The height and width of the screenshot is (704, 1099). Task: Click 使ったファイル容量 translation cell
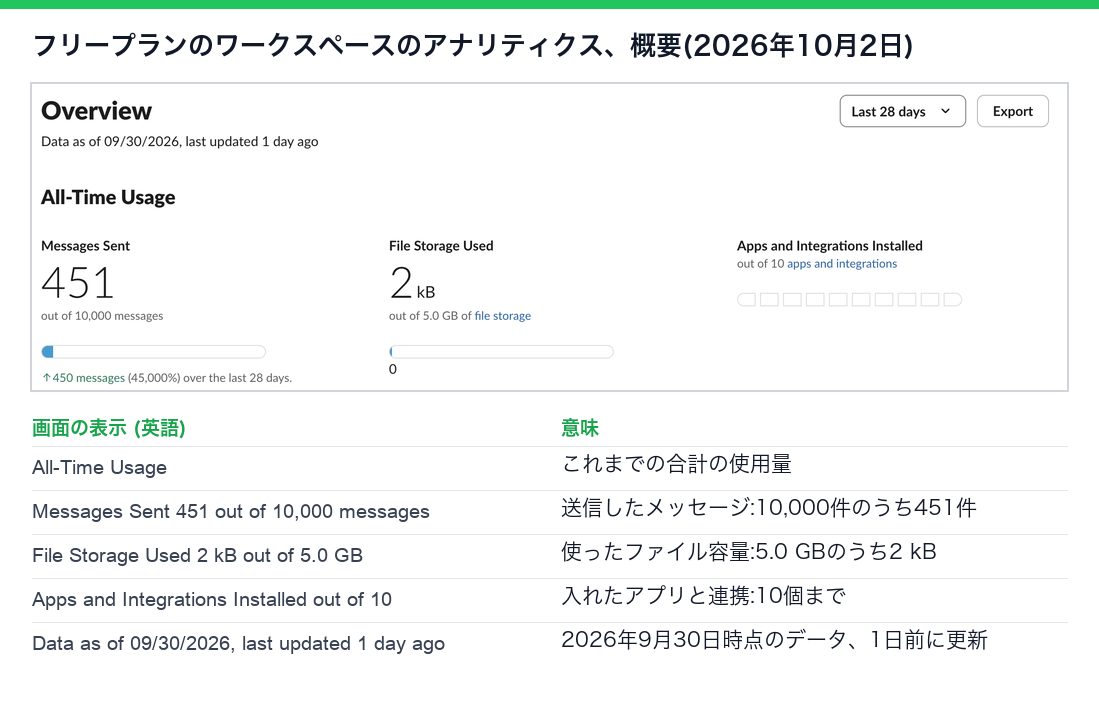coord(749,552)
